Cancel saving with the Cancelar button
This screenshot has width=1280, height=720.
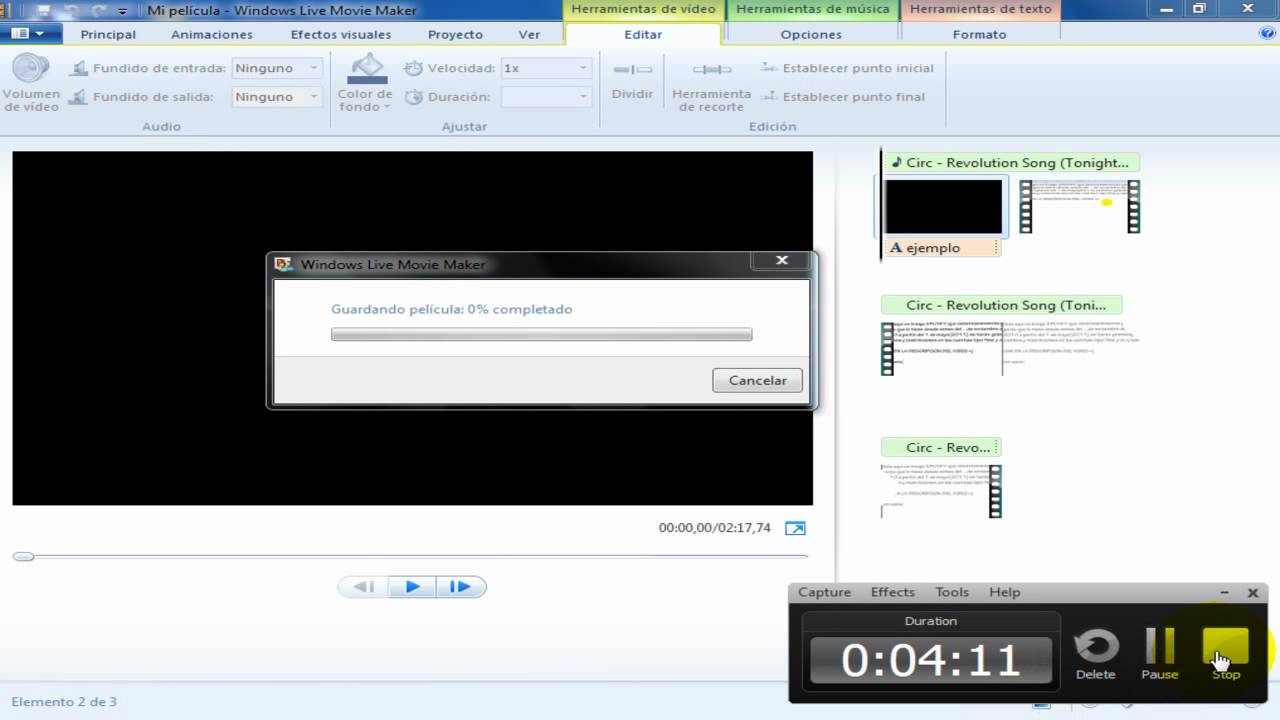click(757, 380)
